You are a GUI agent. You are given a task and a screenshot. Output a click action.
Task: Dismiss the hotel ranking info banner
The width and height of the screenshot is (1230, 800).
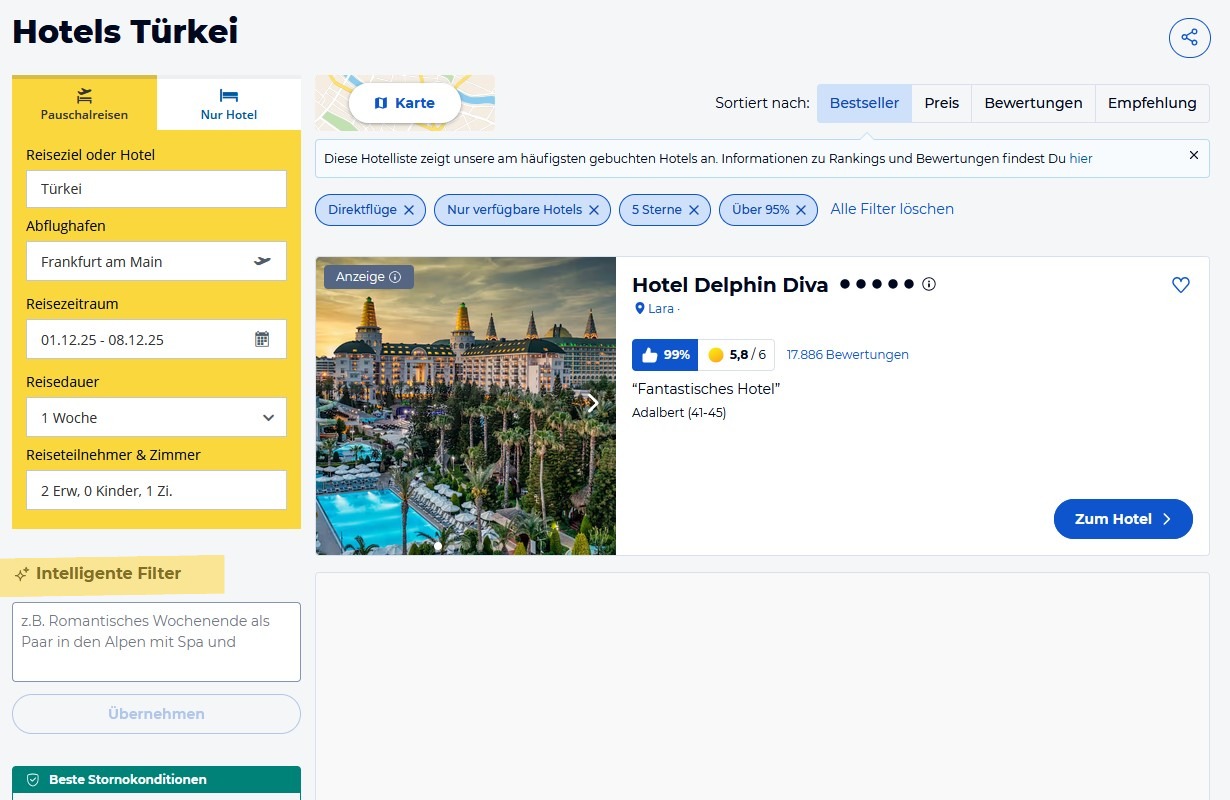pyautogui.click(x=1193, y=156)
